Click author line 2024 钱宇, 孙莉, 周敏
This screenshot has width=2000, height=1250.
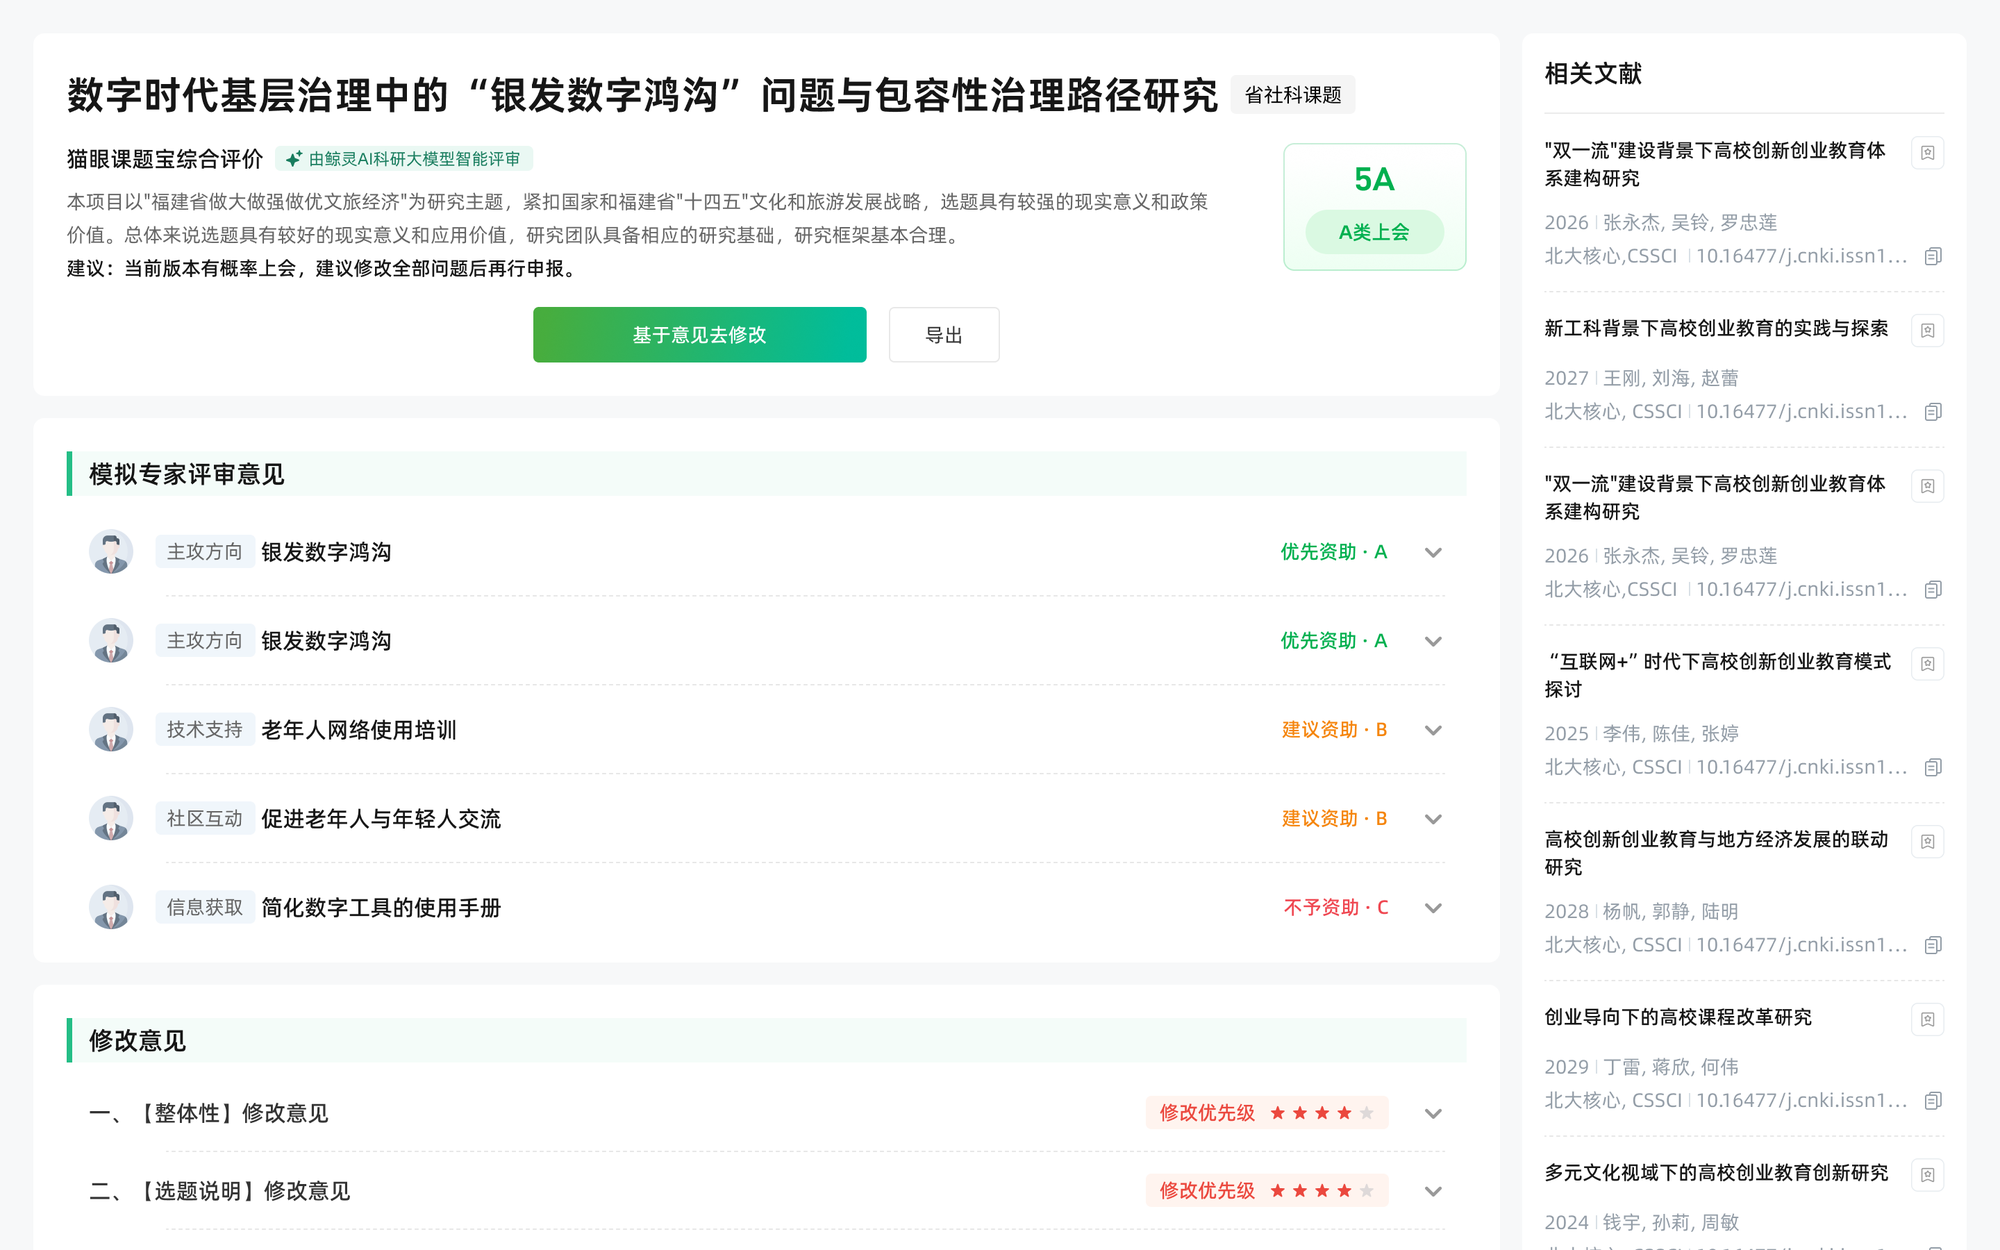[x=1641, y=1222]
